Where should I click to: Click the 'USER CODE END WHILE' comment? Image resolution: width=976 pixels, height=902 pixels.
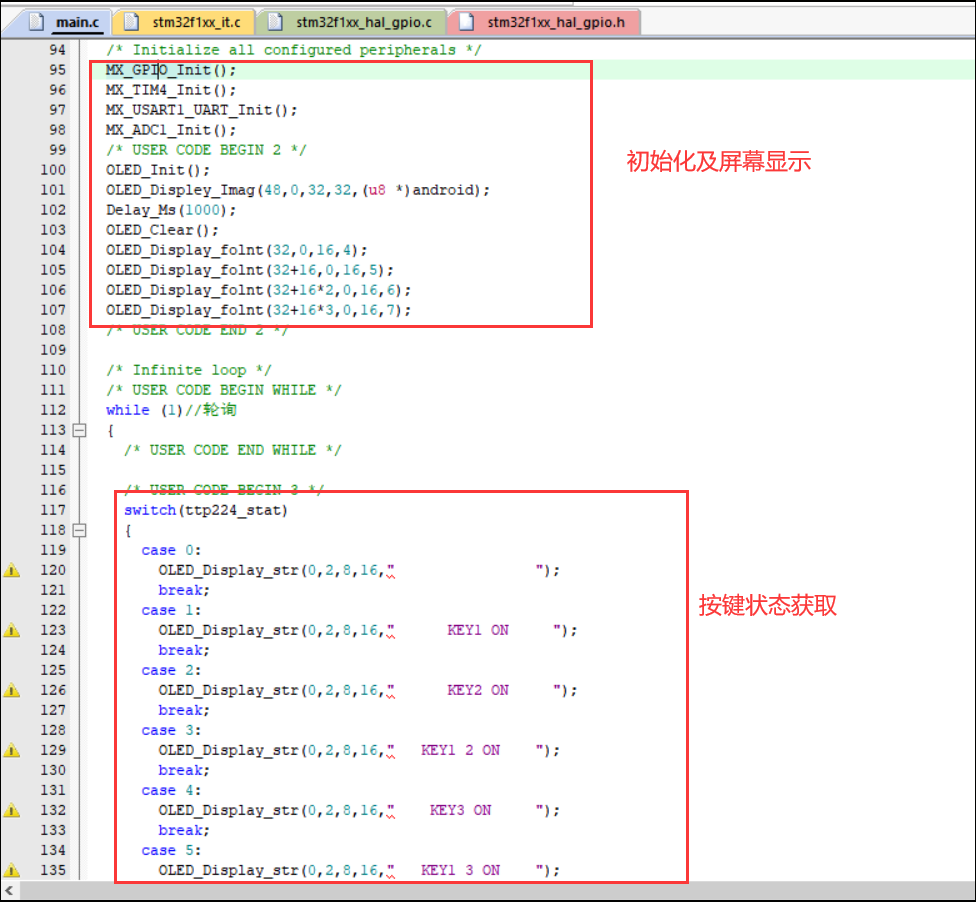(x=232, y=450)
